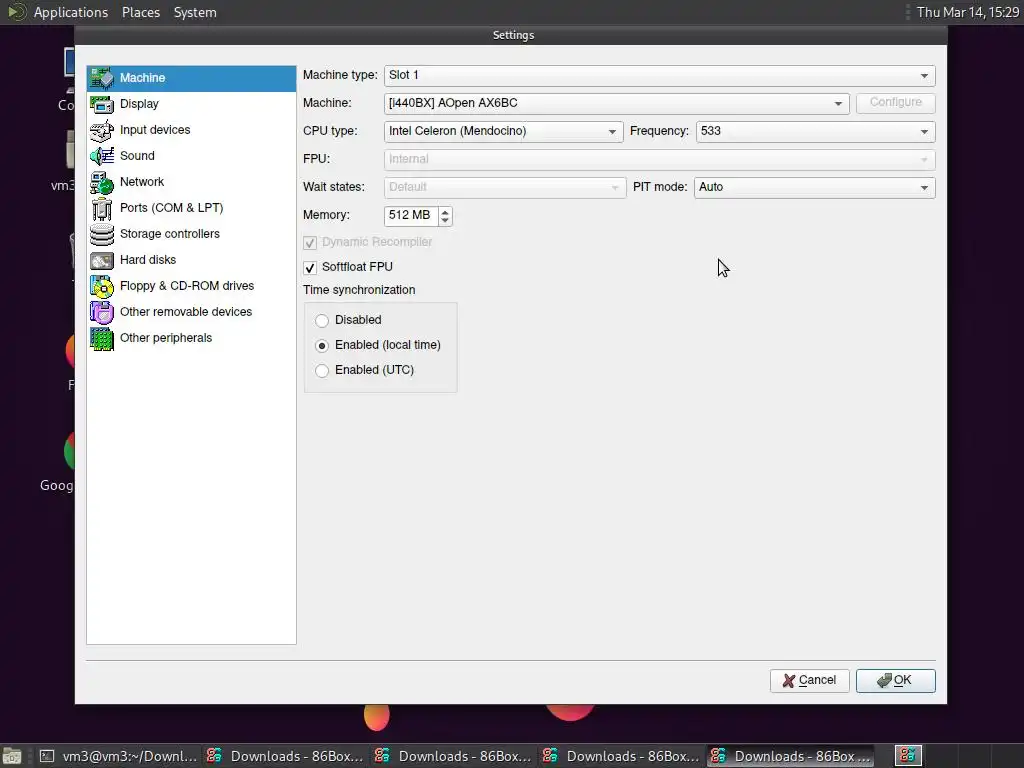The width and height of the screenshot is (1024, 768).
Task: Select the Sound category label
Action: click(137, 156)
